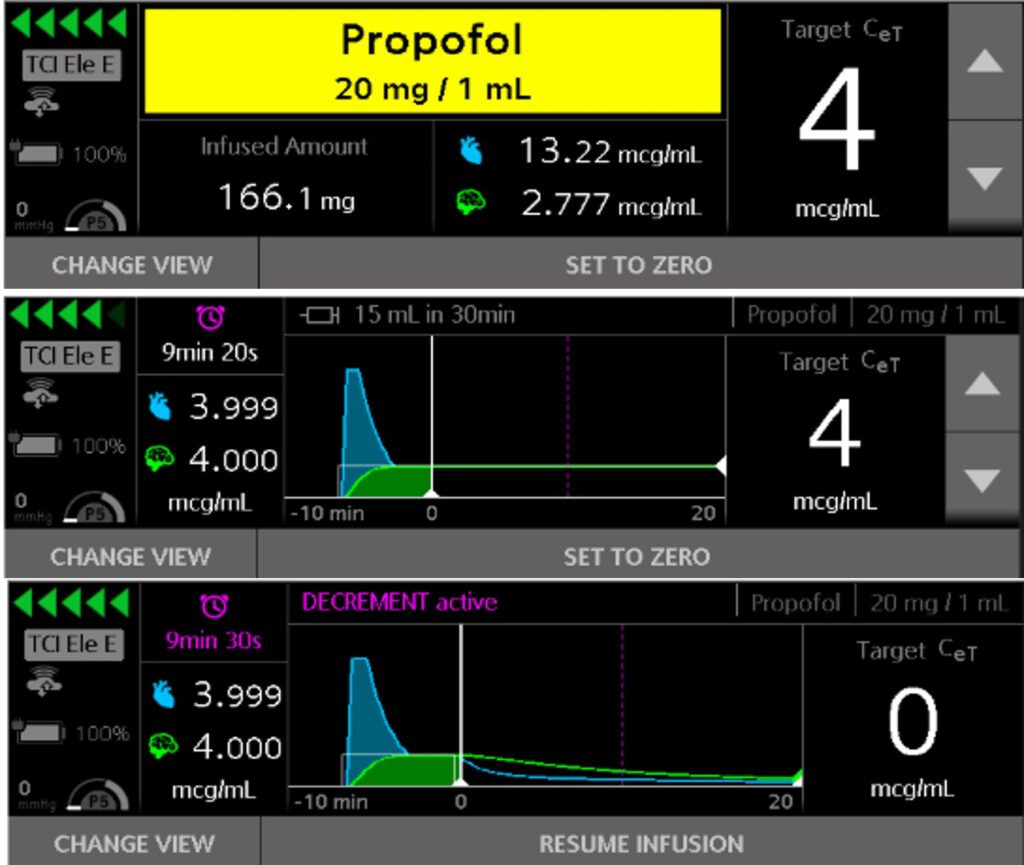Viewport: 1024px width, 865px height.
Task: Click green infusion arrows in top panel
Action: (x=70, y=23)
